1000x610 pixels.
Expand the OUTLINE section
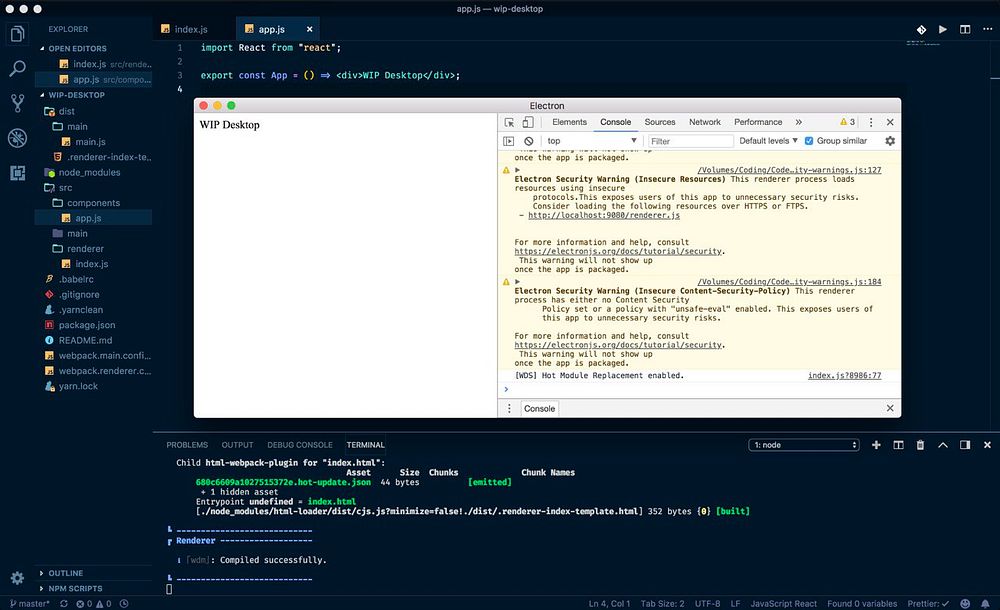pos(65,573)
